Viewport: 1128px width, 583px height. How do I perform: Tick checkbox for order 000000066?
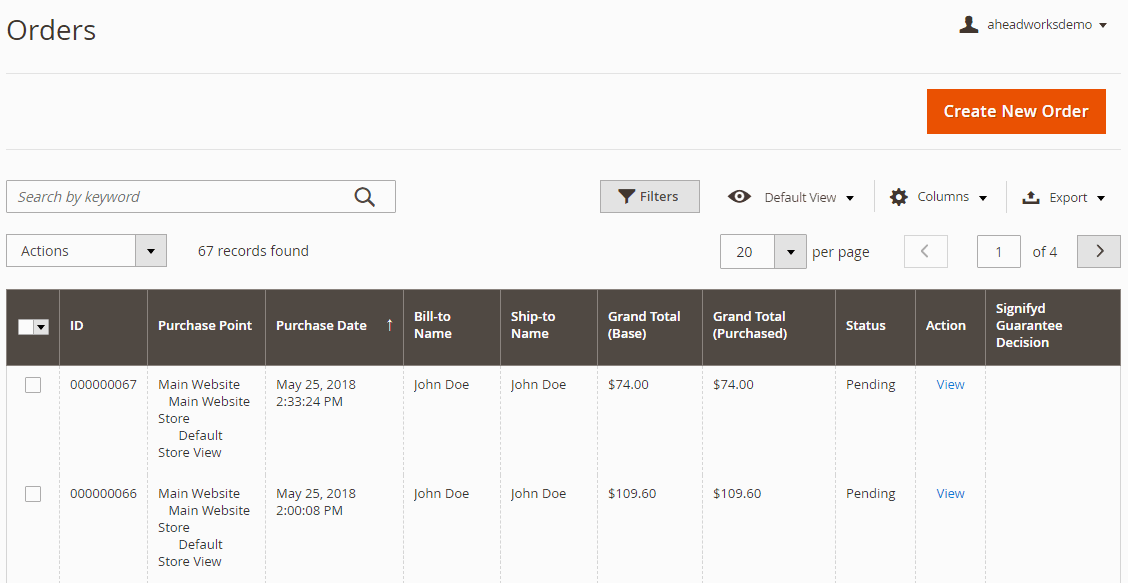pyautogui.click(x=33, y=494)
